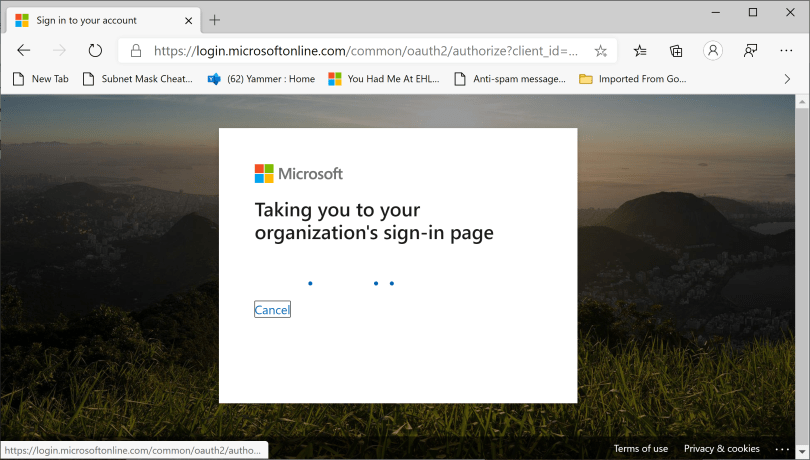Image resolution: width=810 pixels, height=460 pixels.
Task: Select the 'Sign in to your account' tab
Action: [100, 20]
